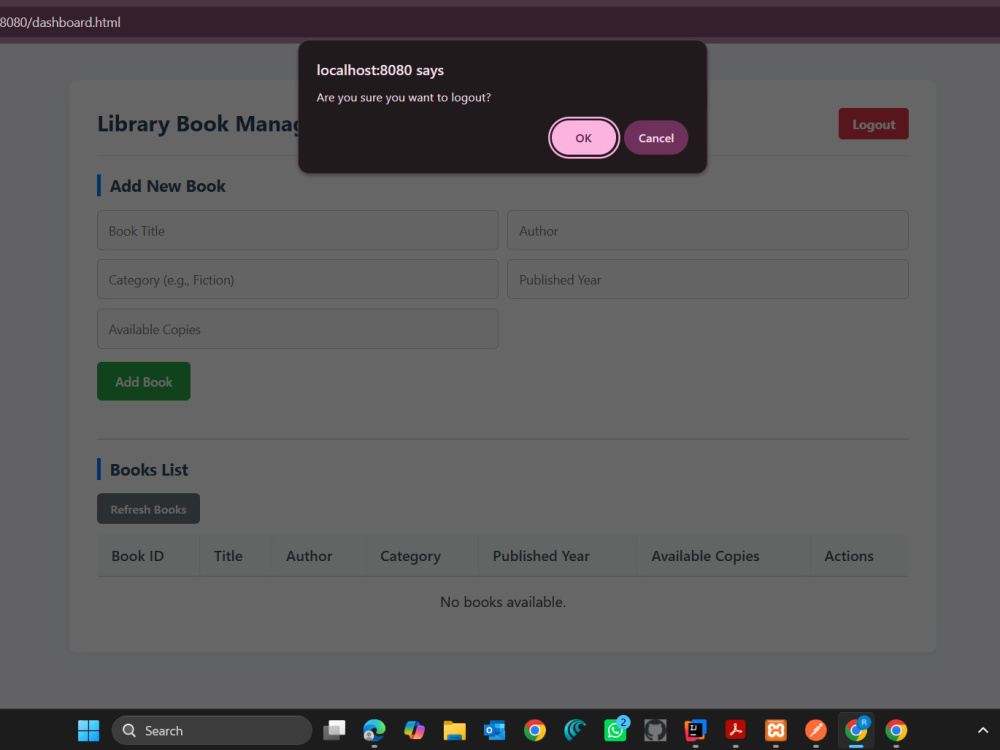This screenshot has height=750, width=1000.
Task: Click the Refresh Books button
Action: coord(149,509)
